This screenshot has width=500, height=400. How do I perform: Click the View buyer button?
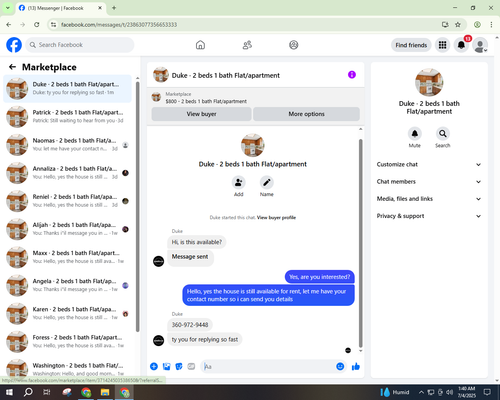coord(201,114)
